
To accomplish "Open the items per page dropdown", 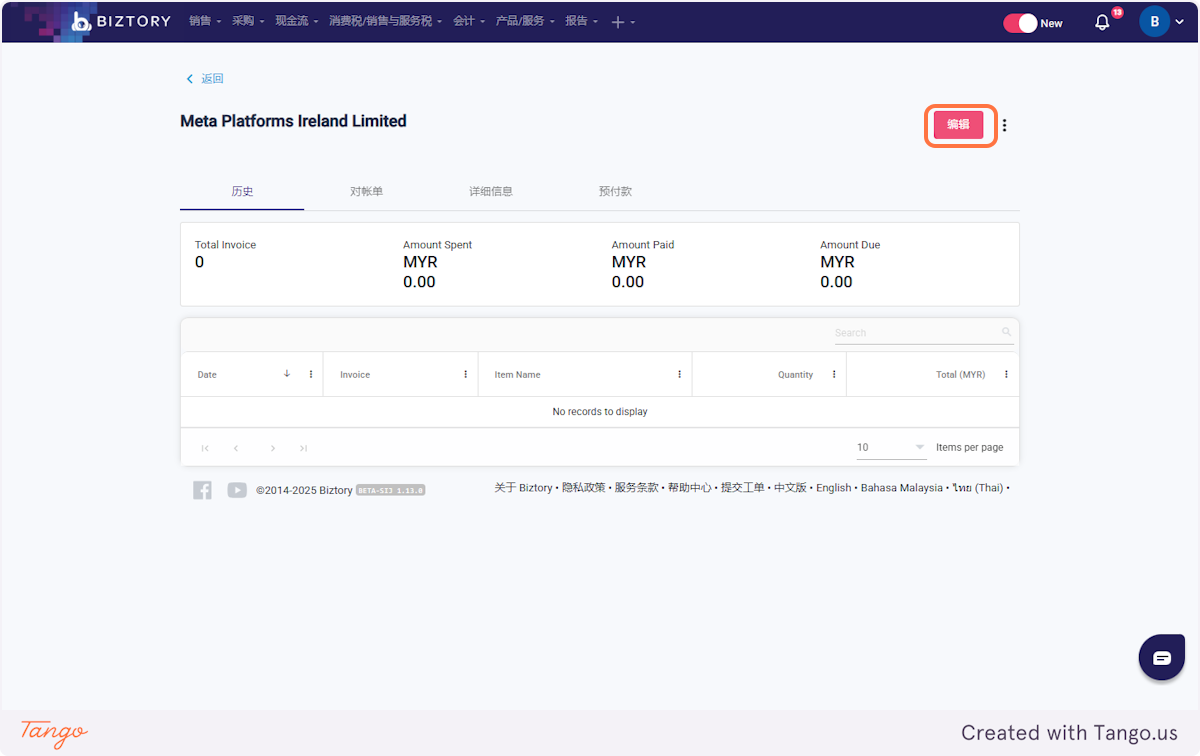I will coord(892,448).
